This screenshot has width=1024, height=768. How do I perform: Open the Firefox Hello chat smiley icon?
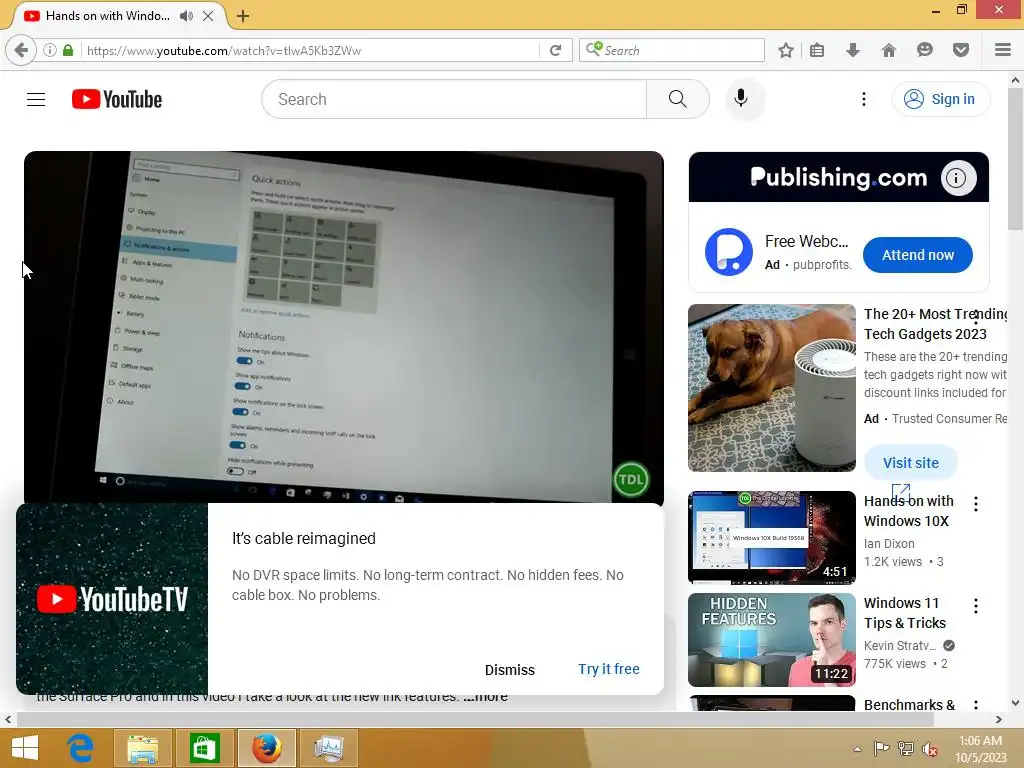924,50
